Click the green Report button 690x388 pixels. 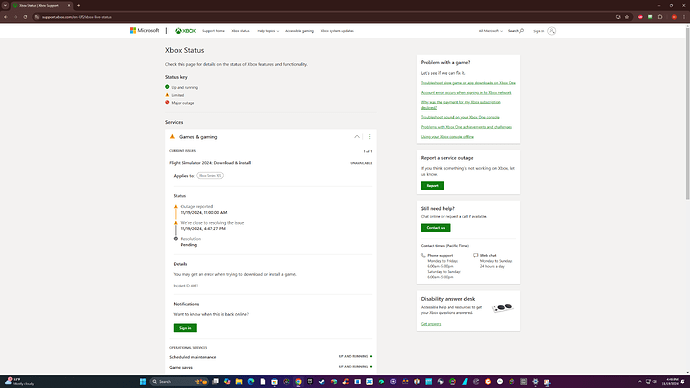432,186
